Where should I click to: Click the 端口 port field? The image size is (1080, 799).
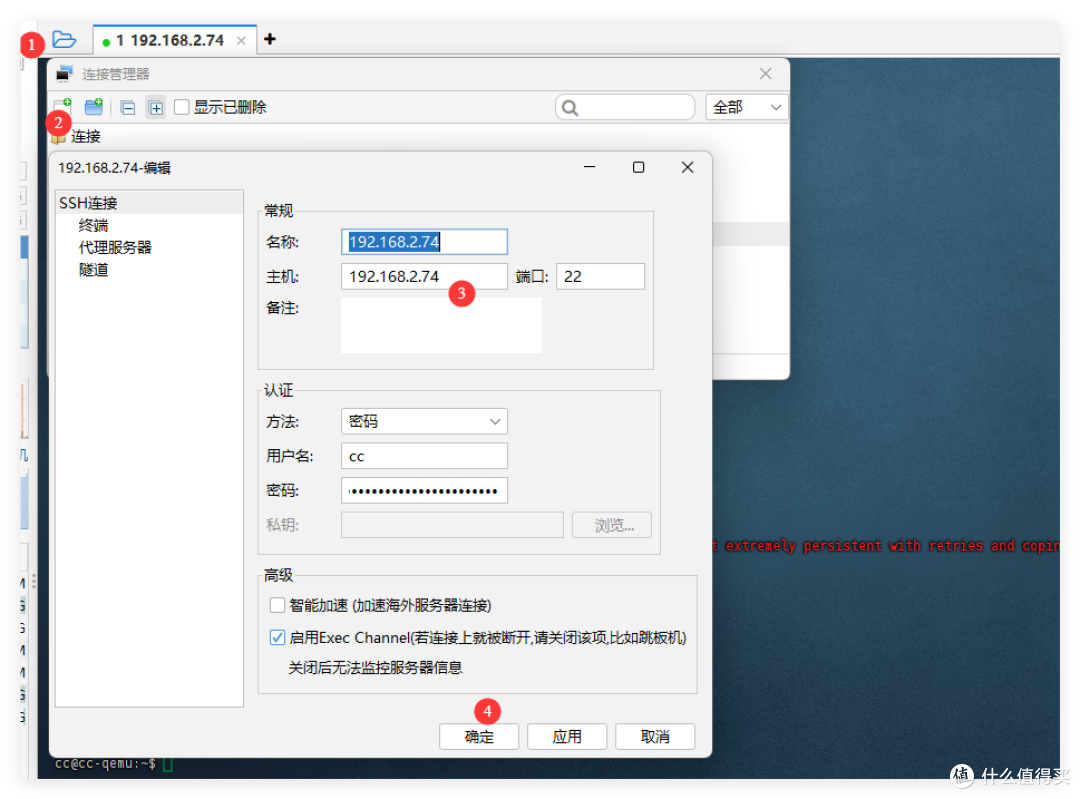(600, 276)
